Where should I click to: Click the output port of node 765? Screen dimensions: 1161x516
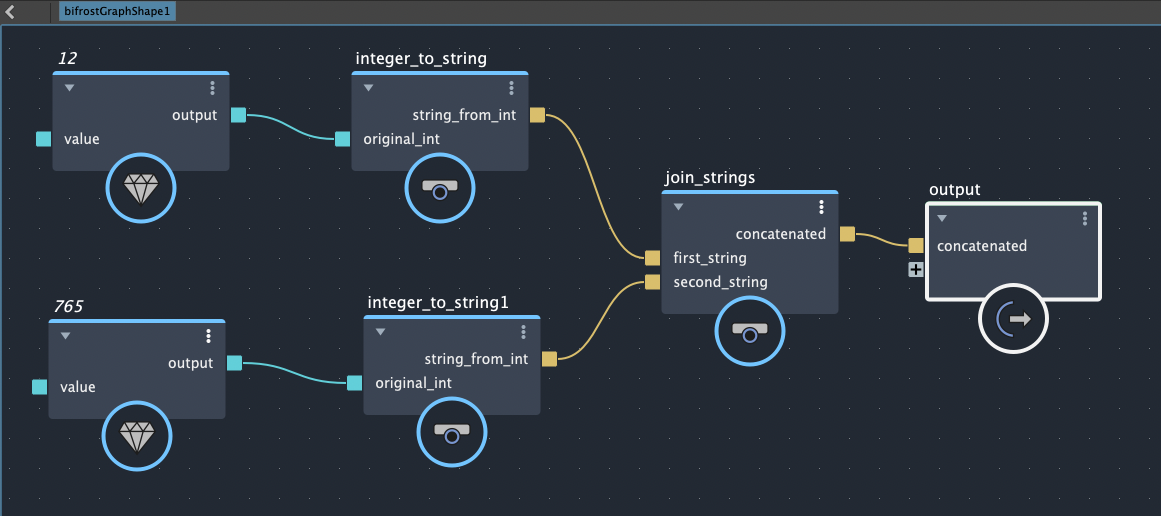[x=235, y=363]
